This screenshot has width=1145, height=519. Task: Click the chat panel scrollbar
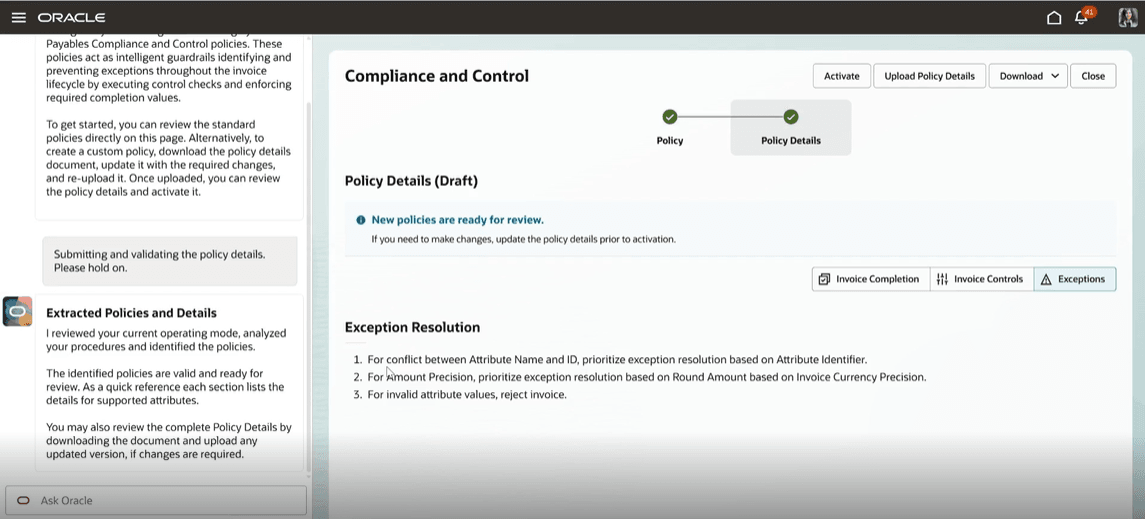[308, 285]
